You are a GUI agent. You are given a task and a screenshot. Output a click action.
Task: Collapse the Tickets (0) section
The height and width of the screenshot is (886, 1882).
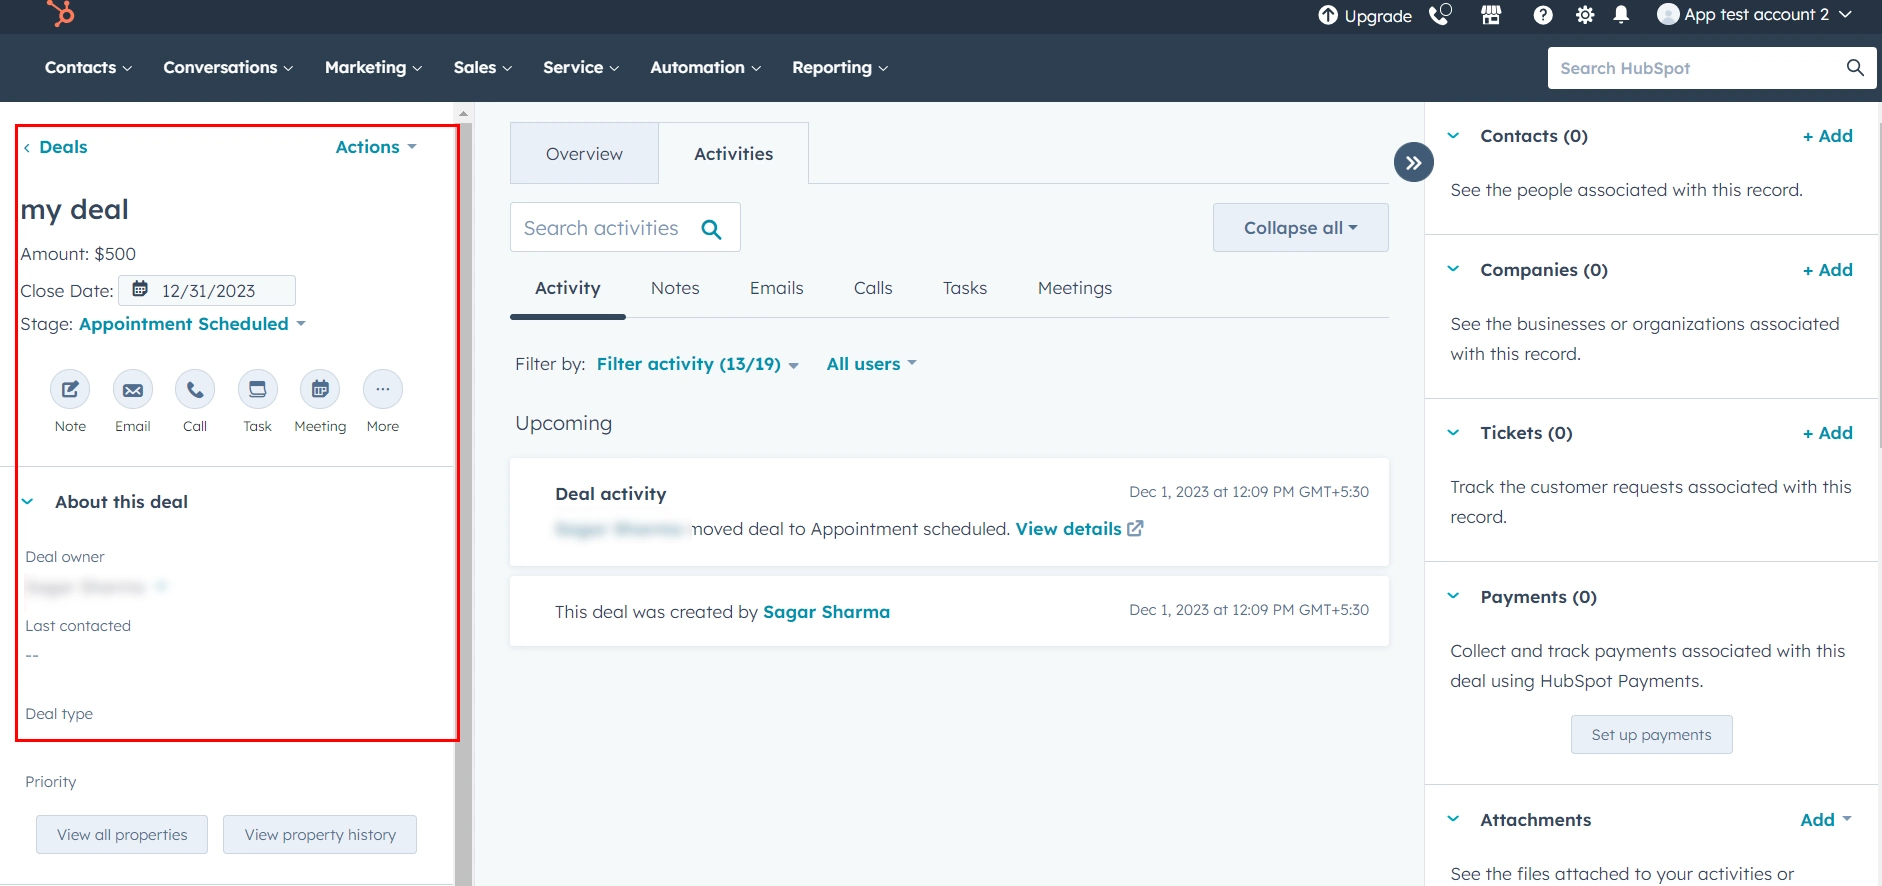point(1454,433)
